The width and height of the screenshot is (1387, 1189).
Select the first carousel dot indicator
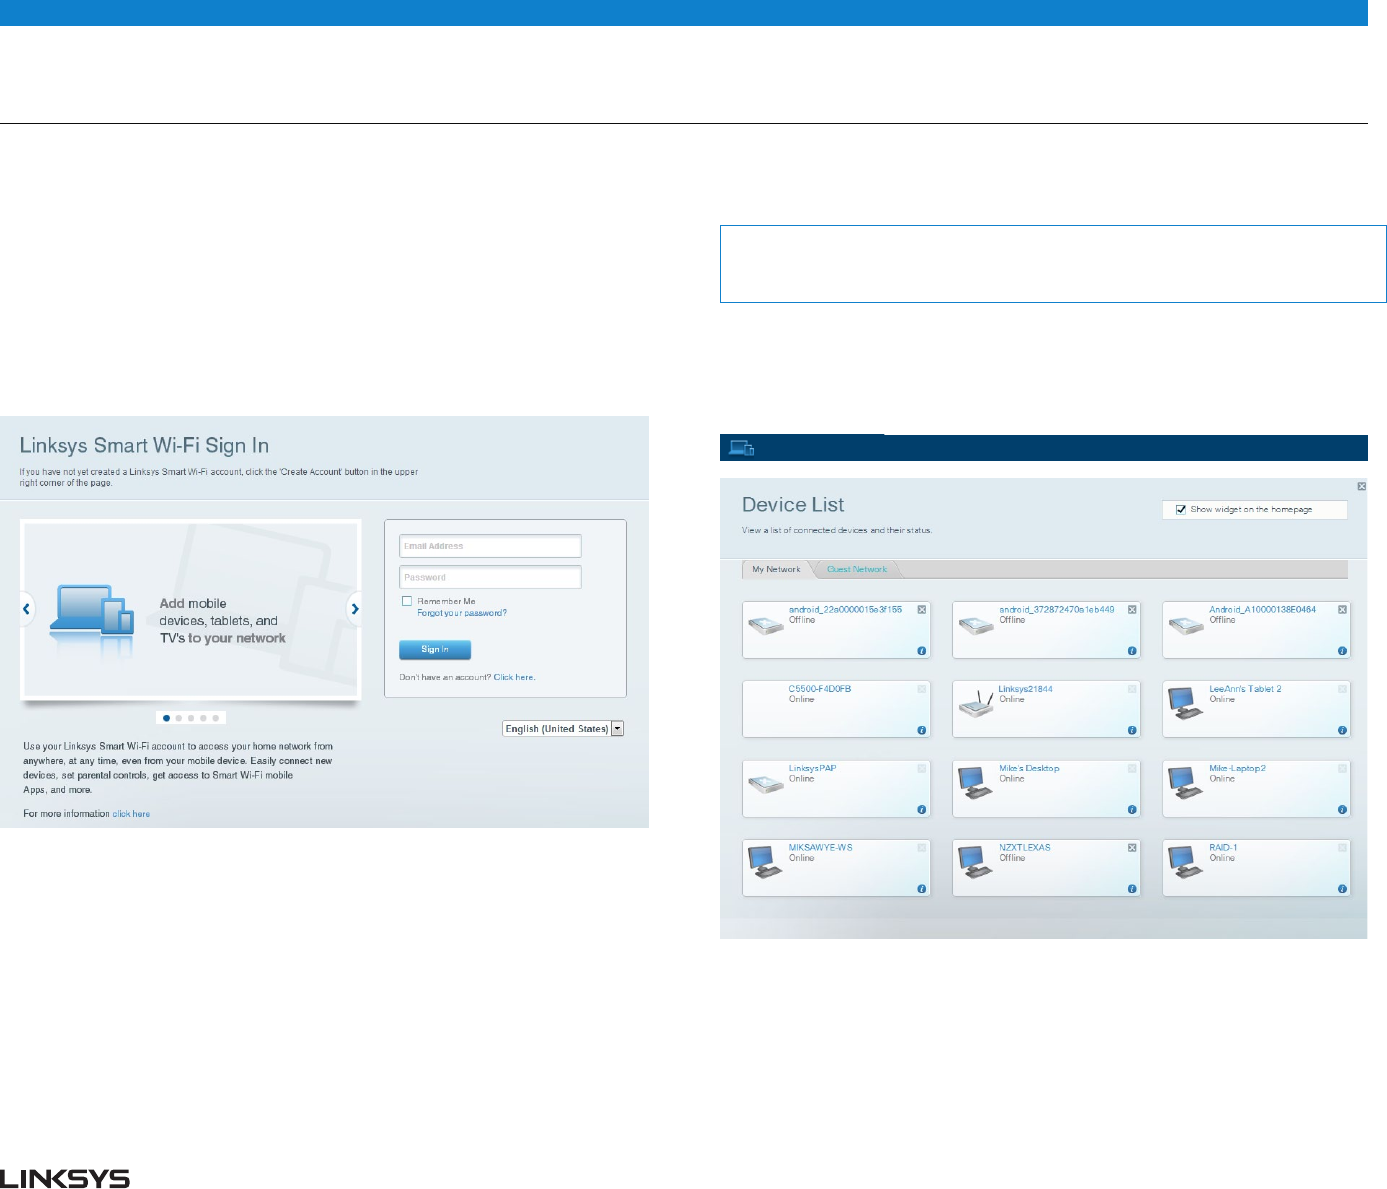[166, 718]
